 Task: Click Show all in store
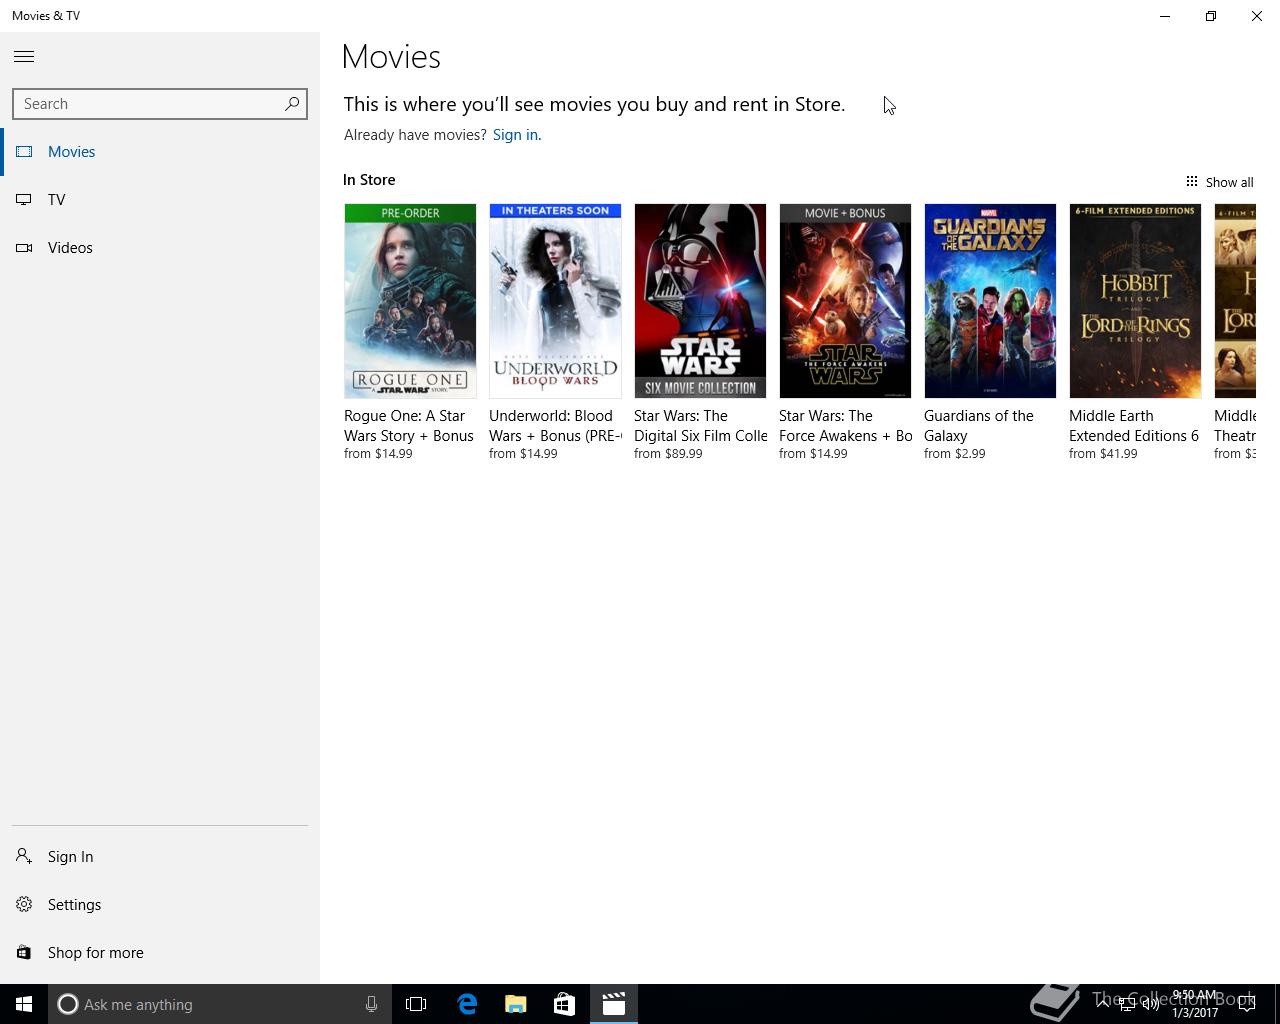[x=1219, y=182]
